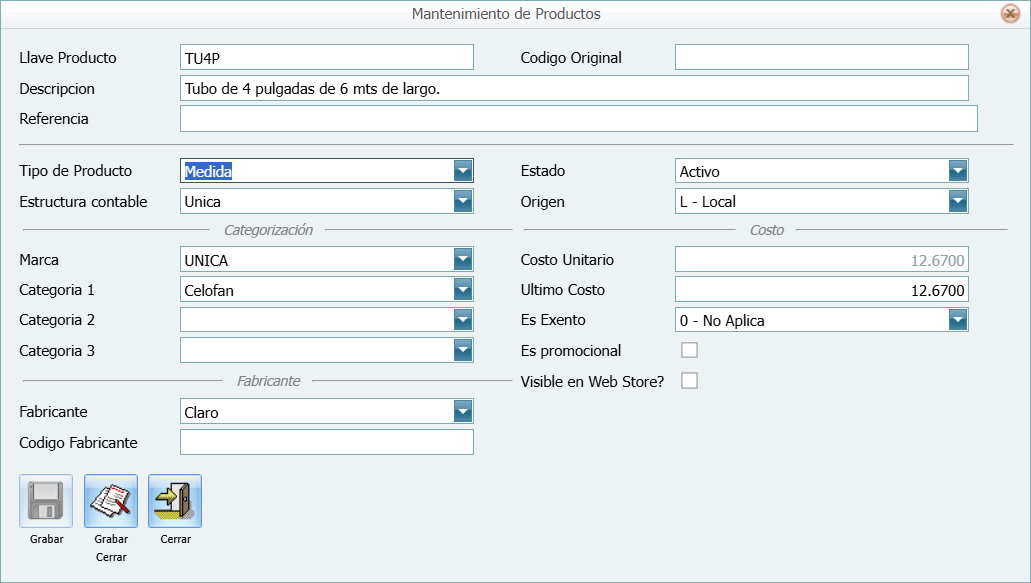
Task: Click into the Descripcion field
Action: [574, 88]
